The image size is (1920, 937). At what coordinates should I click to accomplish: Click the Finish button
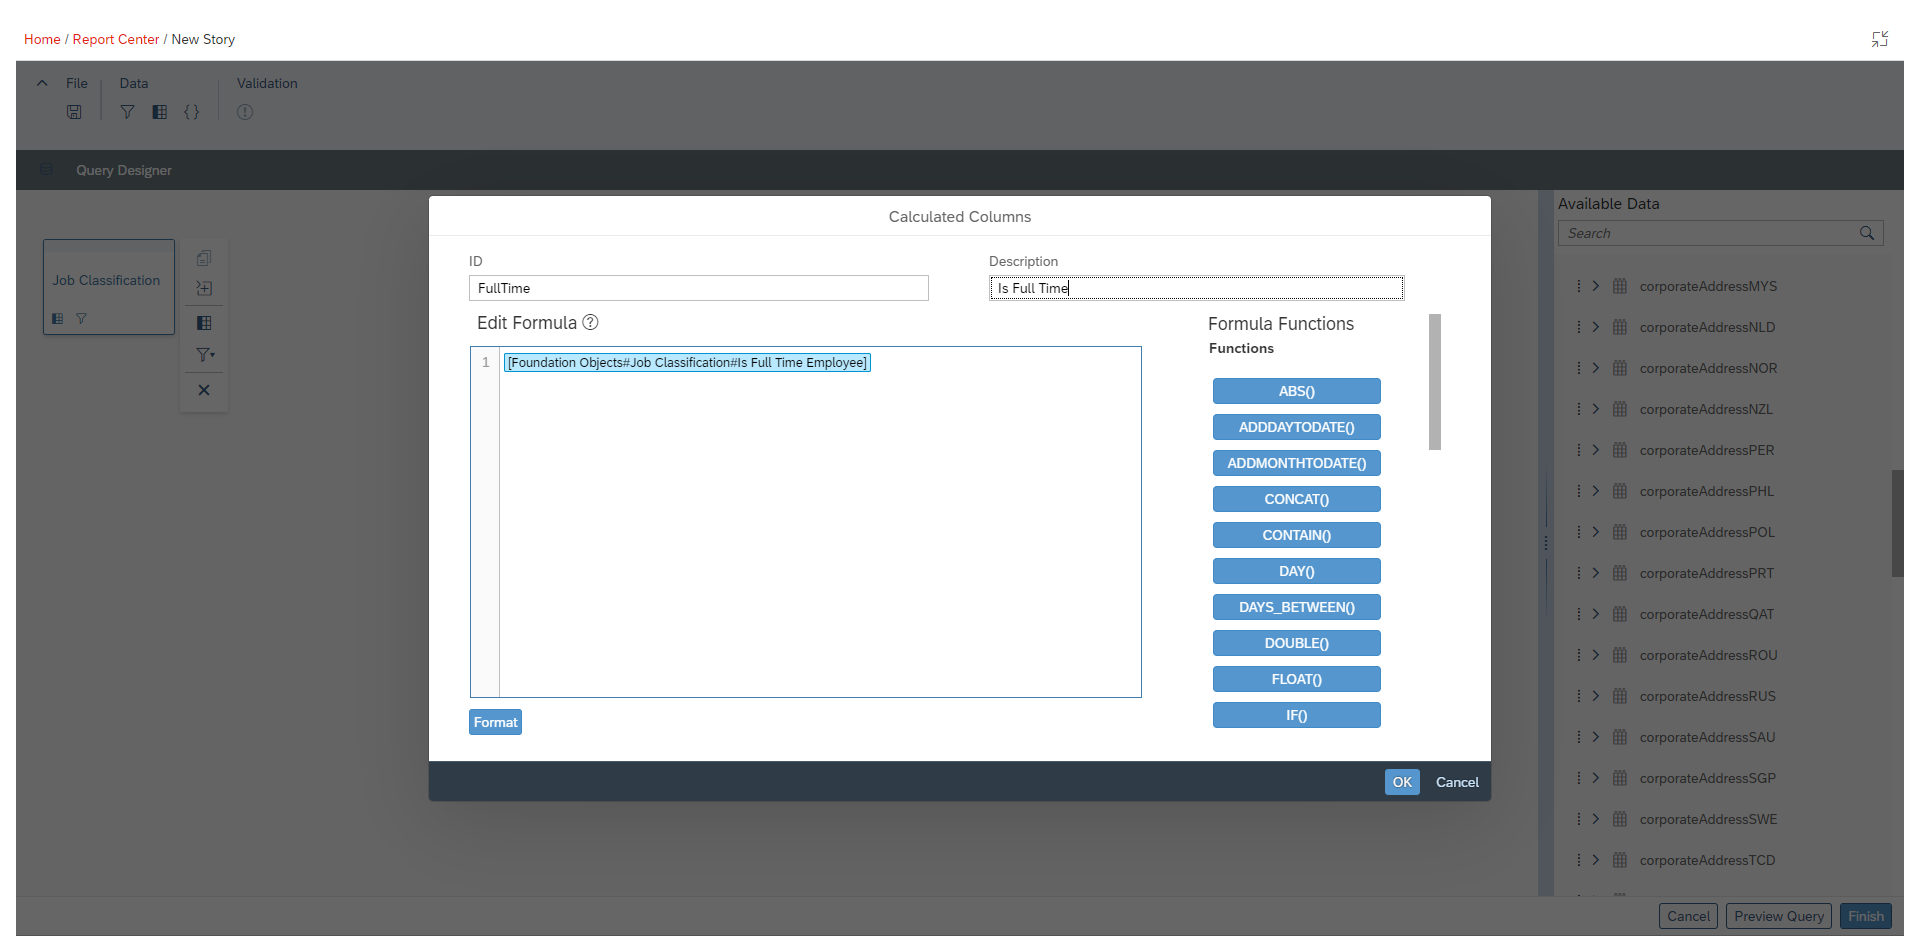pyautogui.click(x=1866, y=916)
